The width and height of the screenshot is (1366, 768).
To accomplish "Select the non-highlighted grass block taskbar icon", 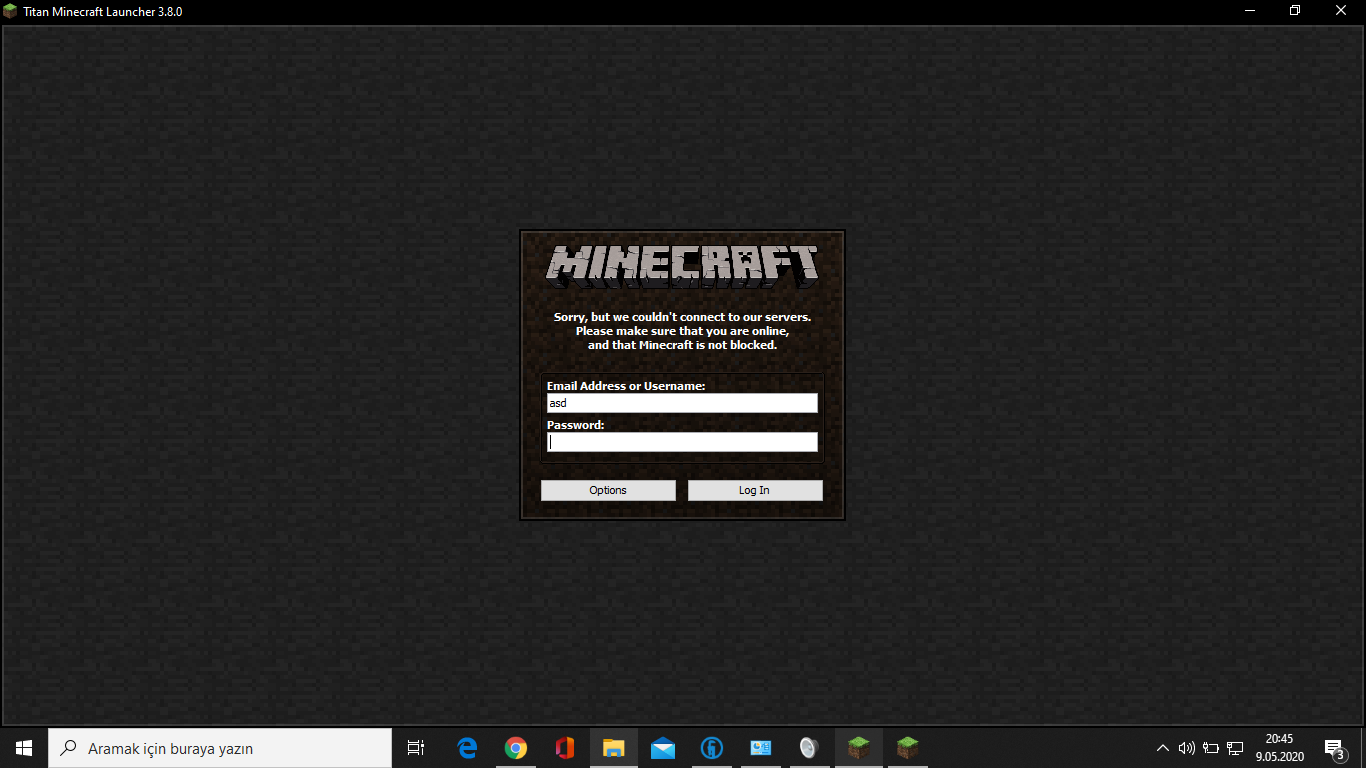I will 908,748.
